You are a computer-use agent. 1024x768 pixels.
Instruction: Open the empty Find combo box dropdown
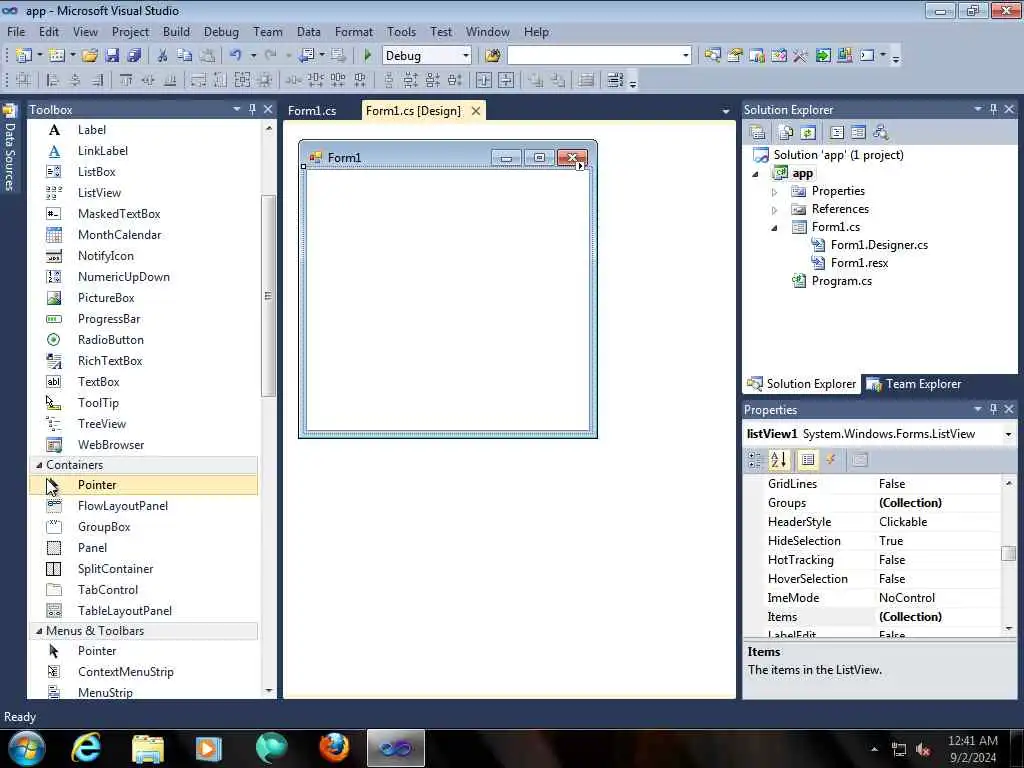pyautogui.click(x=685, y=56)
